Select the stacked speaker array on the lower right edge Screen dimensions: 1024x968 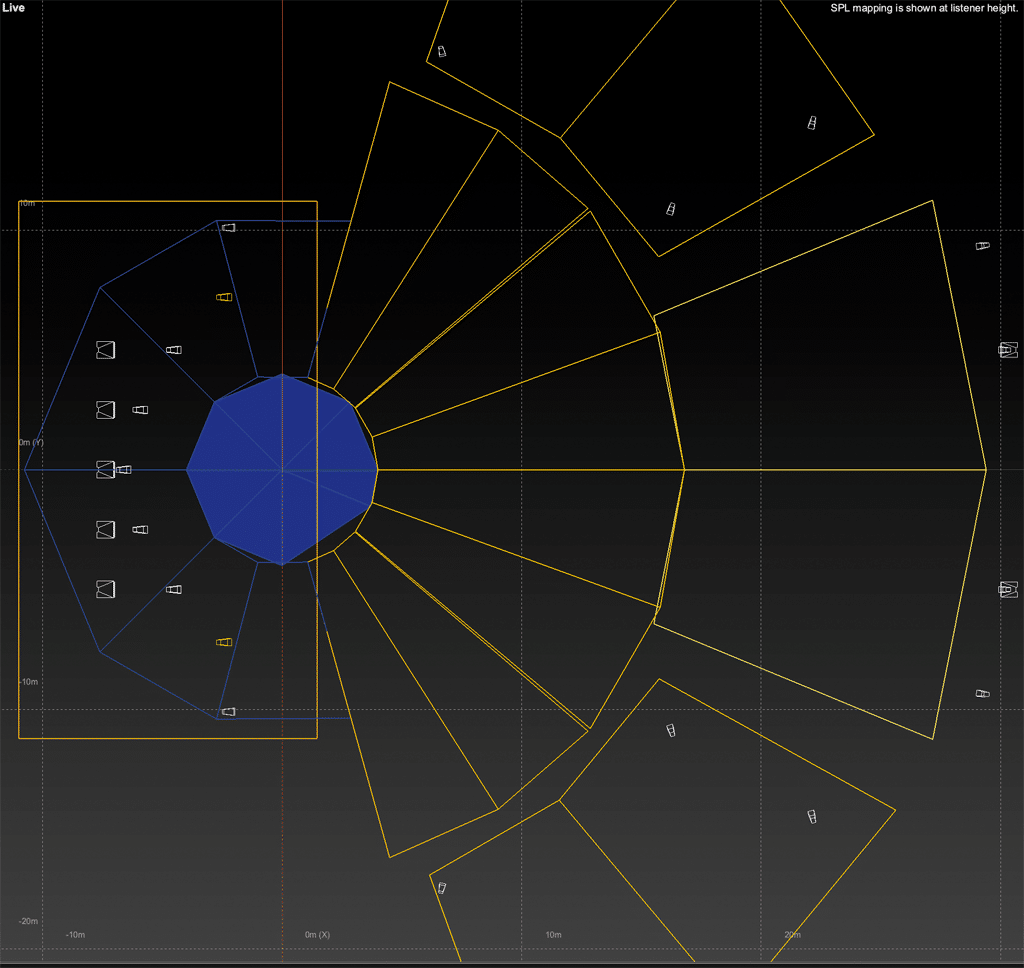click(1008, 590)
